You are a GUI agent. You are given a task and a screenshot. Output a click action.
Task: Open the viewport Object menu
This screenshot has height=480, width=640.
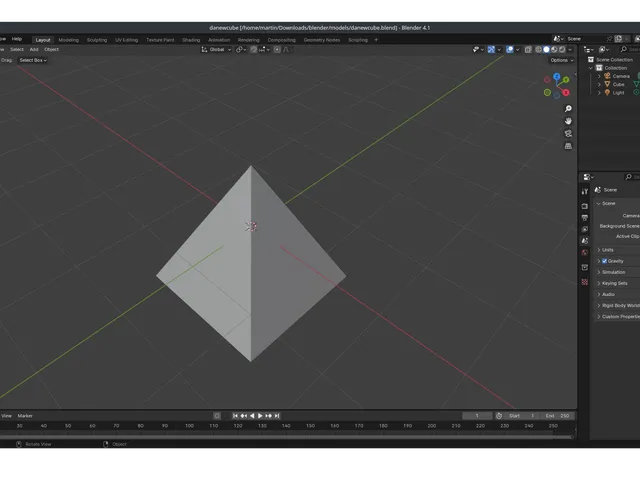[51, 49]
